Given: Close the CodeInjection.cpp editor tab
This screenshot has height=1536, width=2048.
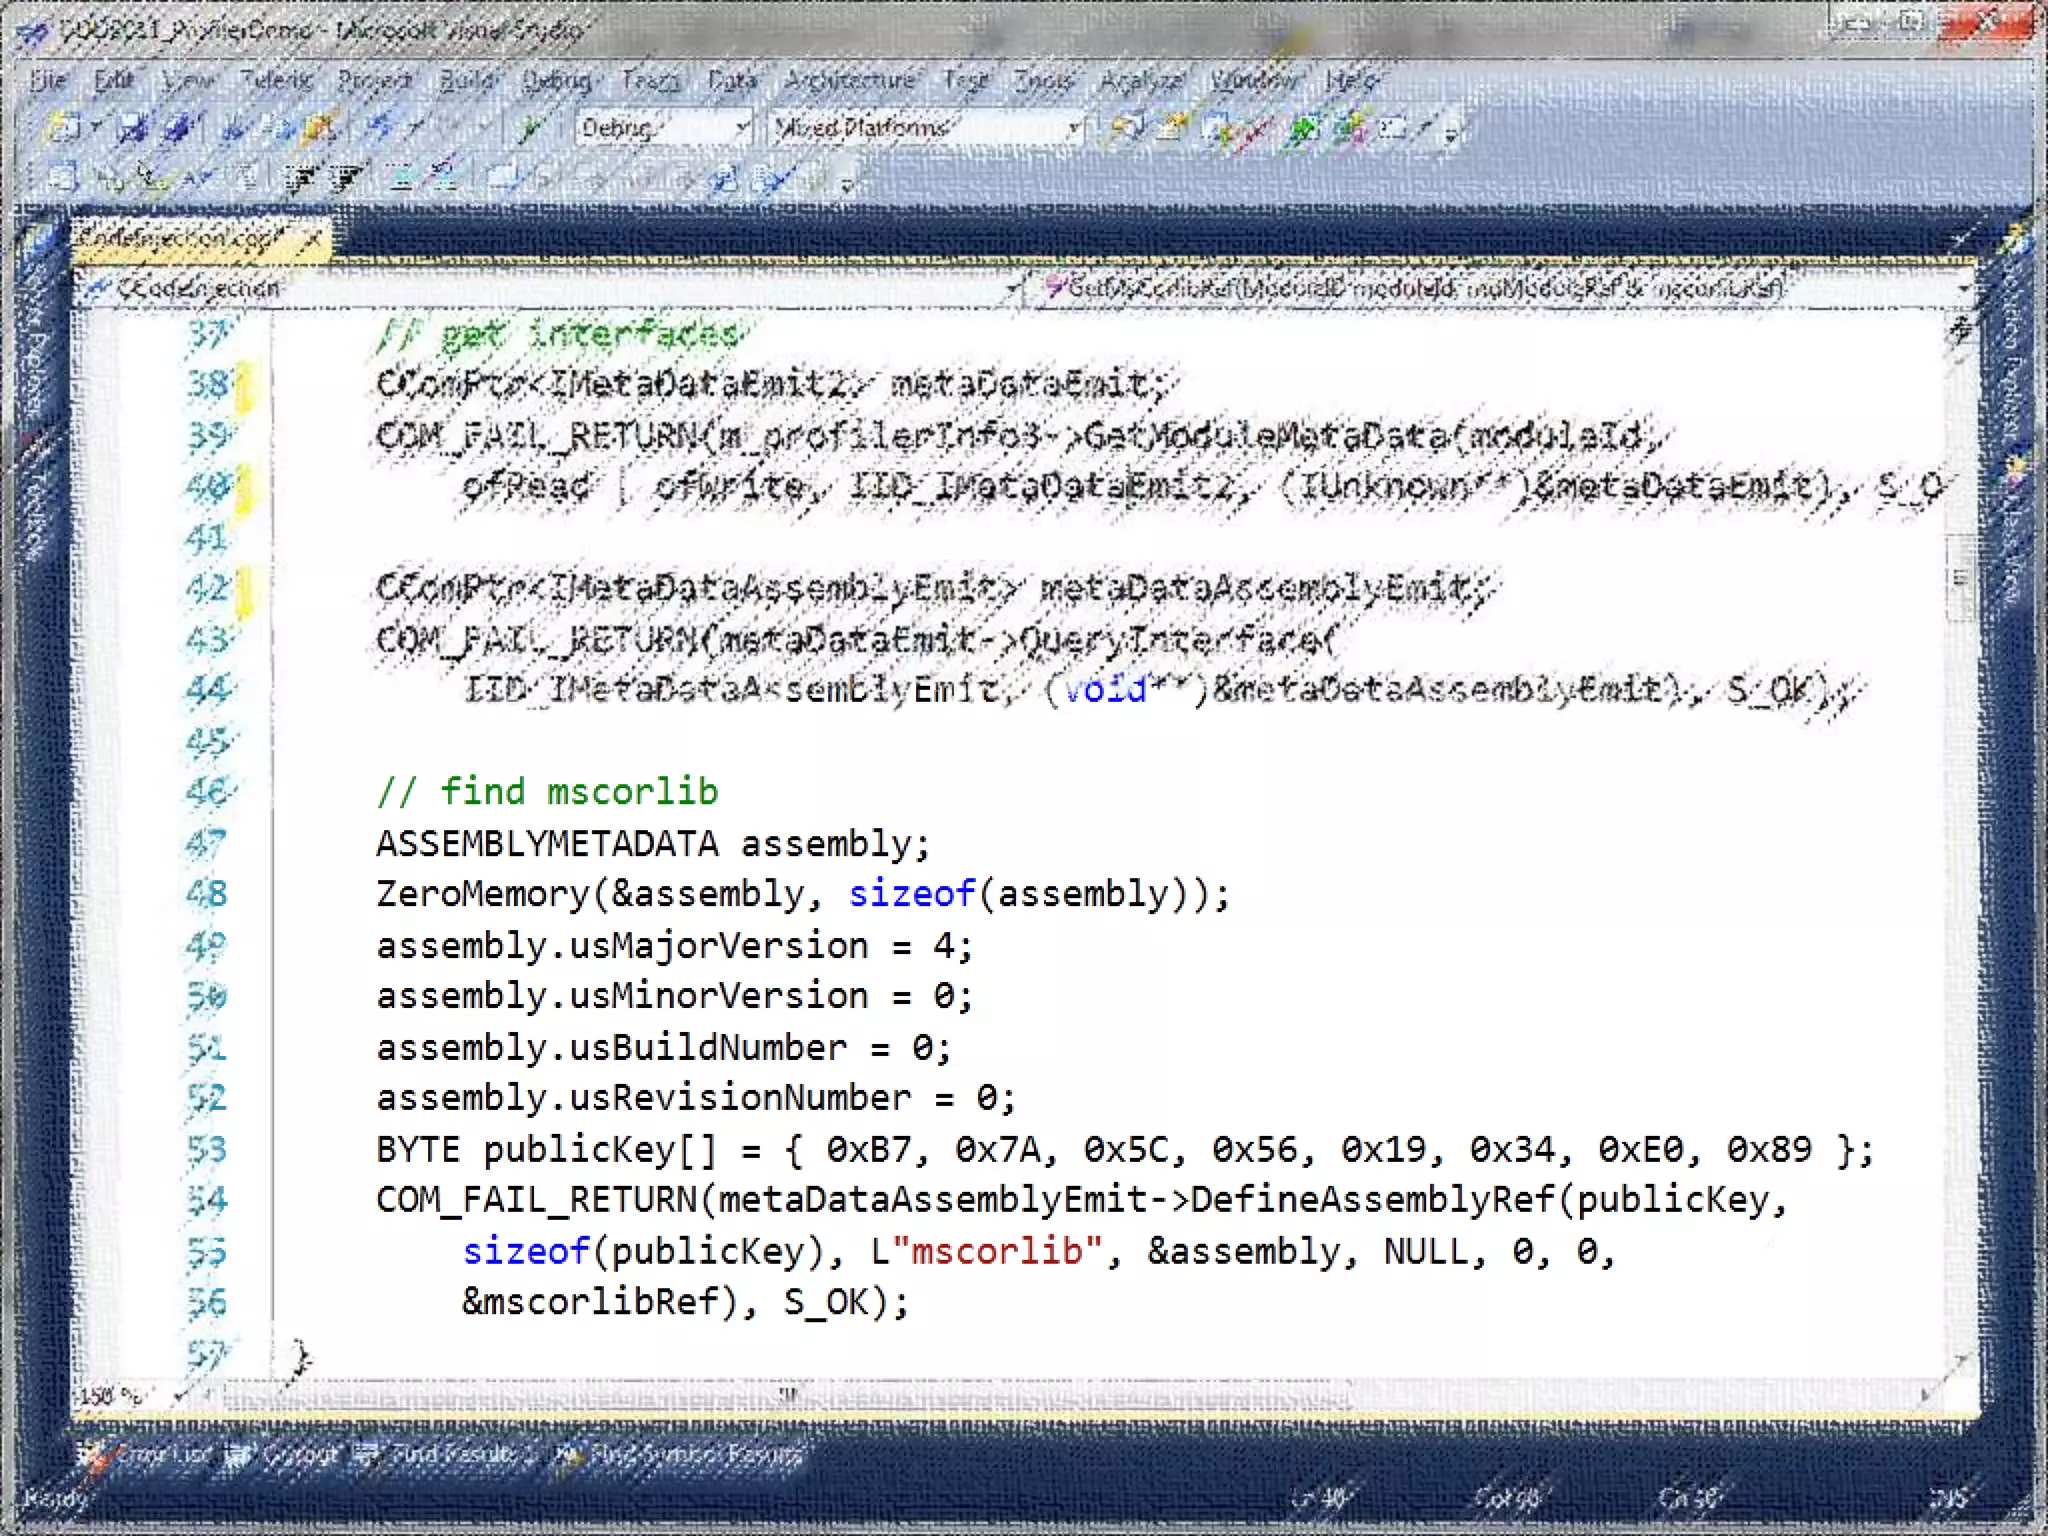Looking at the screenshot, I should 312,239.
